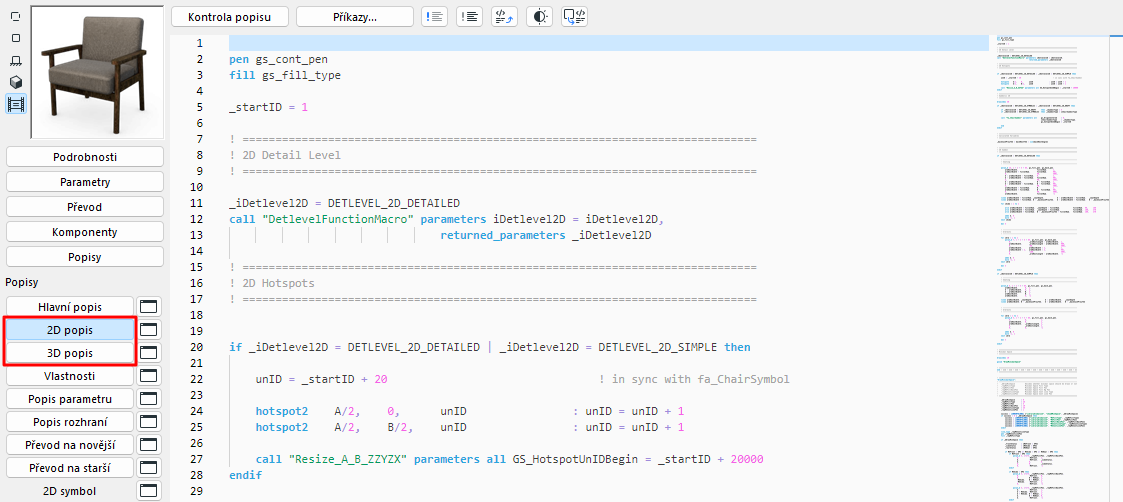Open the Příkazy... commands button

click(355, 16)
